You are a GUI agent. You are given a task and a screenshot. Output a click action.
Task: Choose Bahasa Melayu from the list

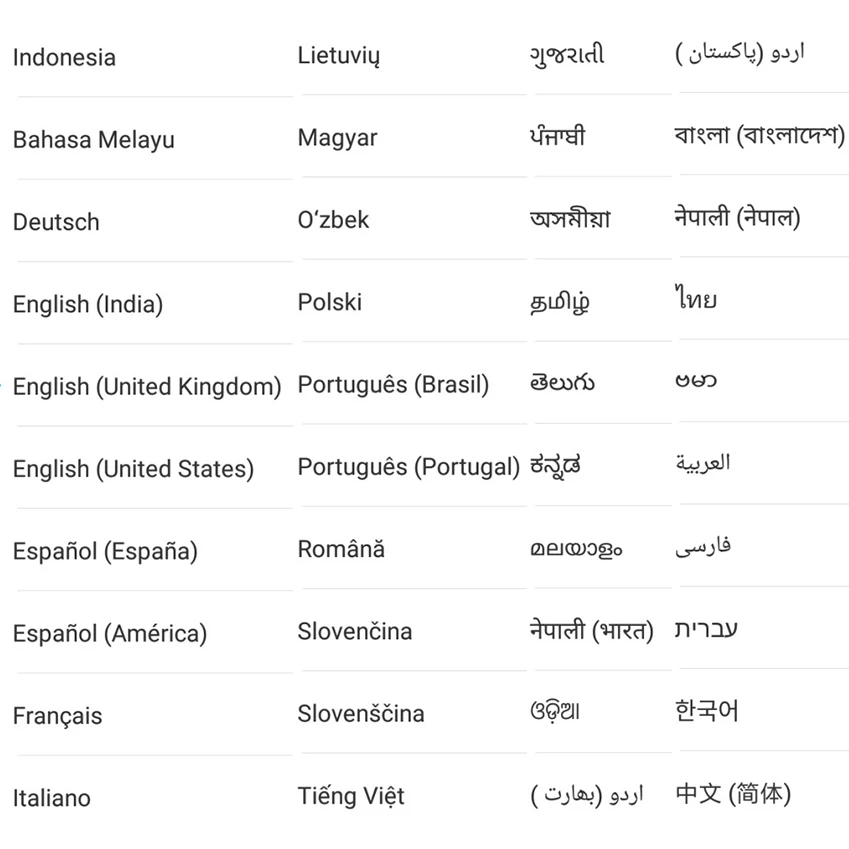94,140
